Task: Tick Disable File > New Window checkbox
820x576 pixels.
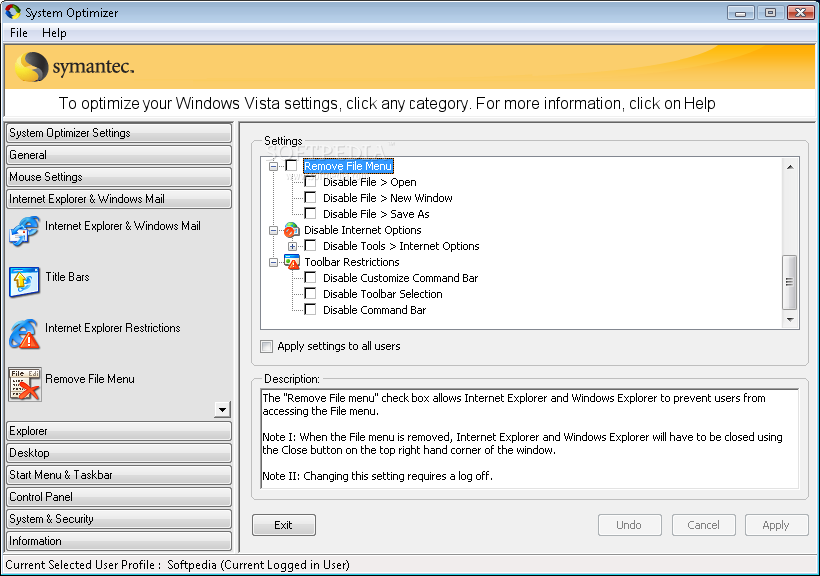Action: (x=310, y=198)
